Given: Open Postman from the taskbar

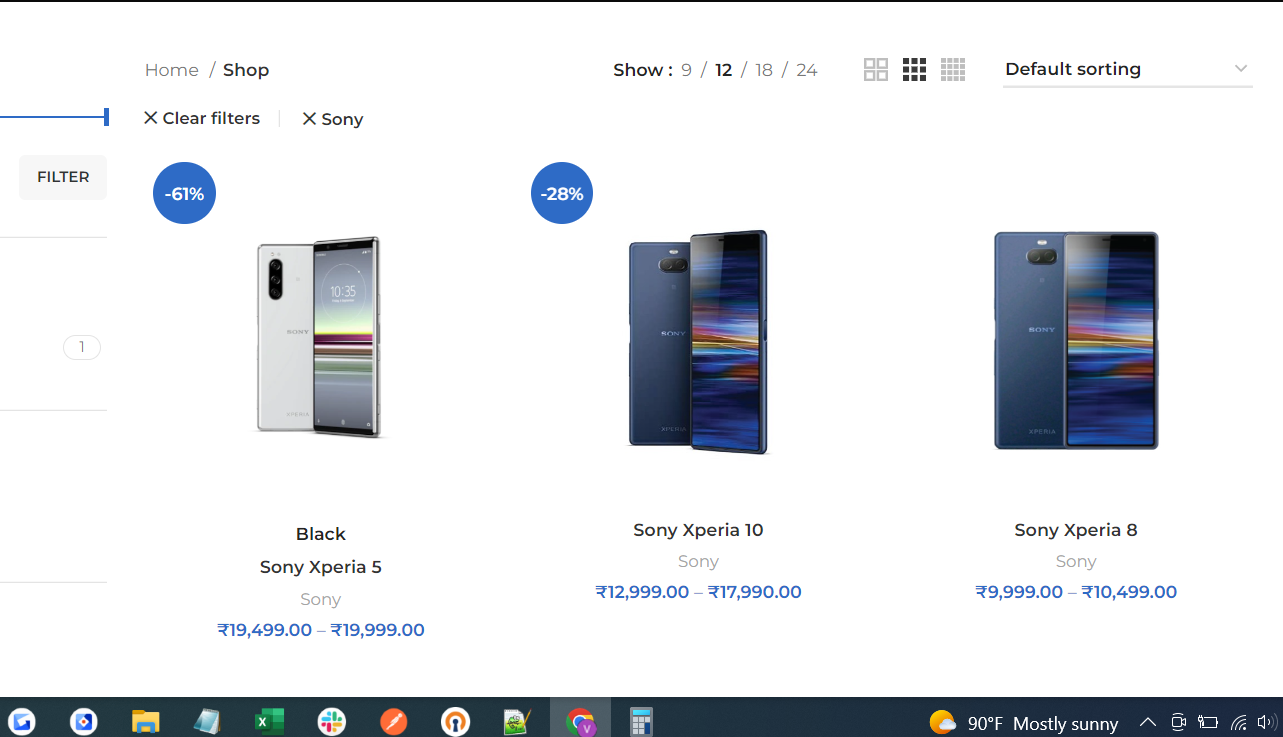Looking at the screenshot, I should (394, 721).
